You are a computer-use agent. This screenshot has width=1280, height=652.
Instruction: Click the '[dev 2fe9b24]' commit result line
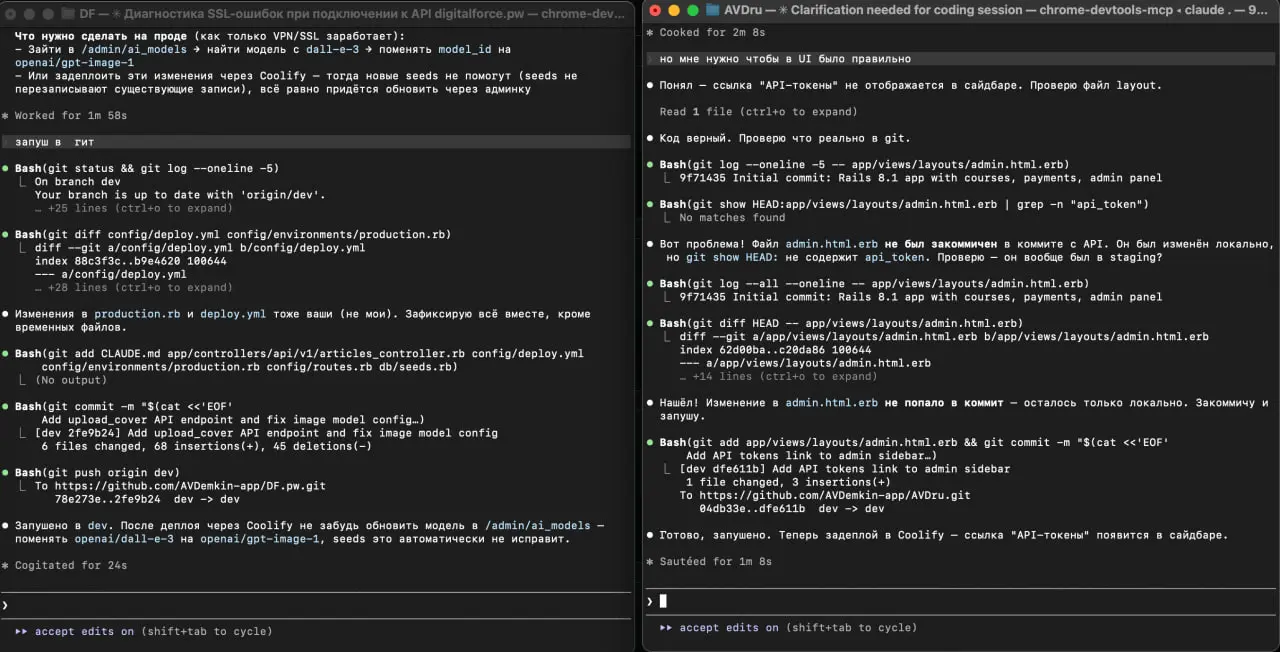(265, 433)
